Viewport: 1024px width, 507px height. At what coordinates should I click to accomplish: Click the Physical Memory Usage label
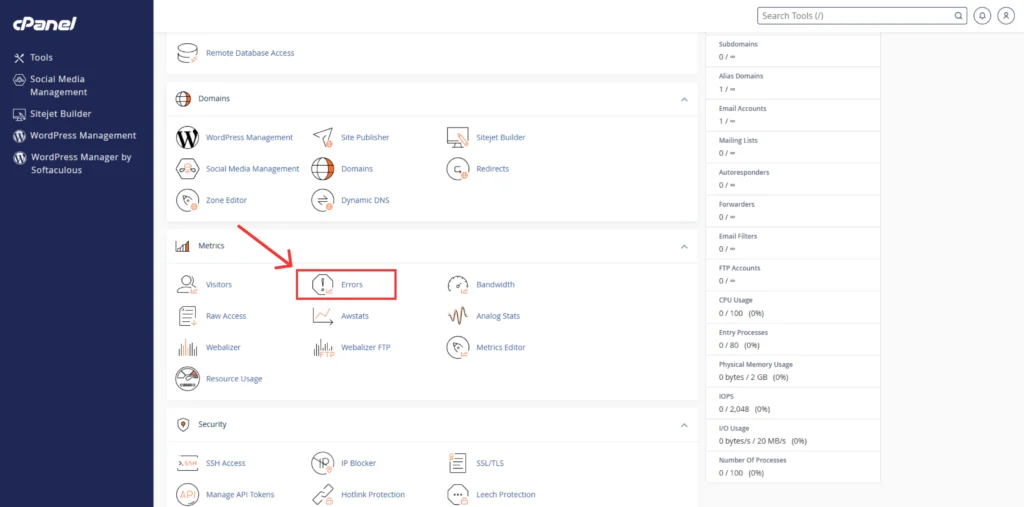click(756, 364)
